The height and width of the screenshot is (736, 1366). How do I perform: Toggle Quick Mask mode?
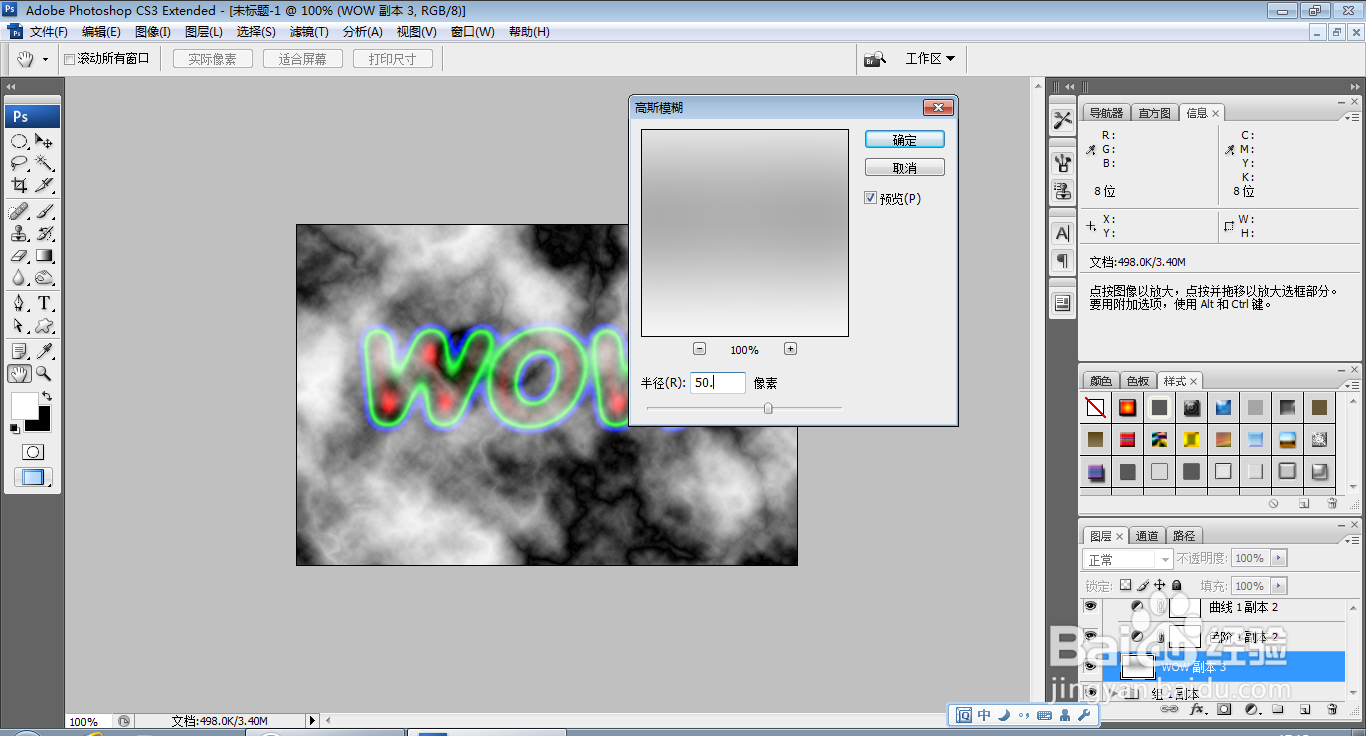33,452
